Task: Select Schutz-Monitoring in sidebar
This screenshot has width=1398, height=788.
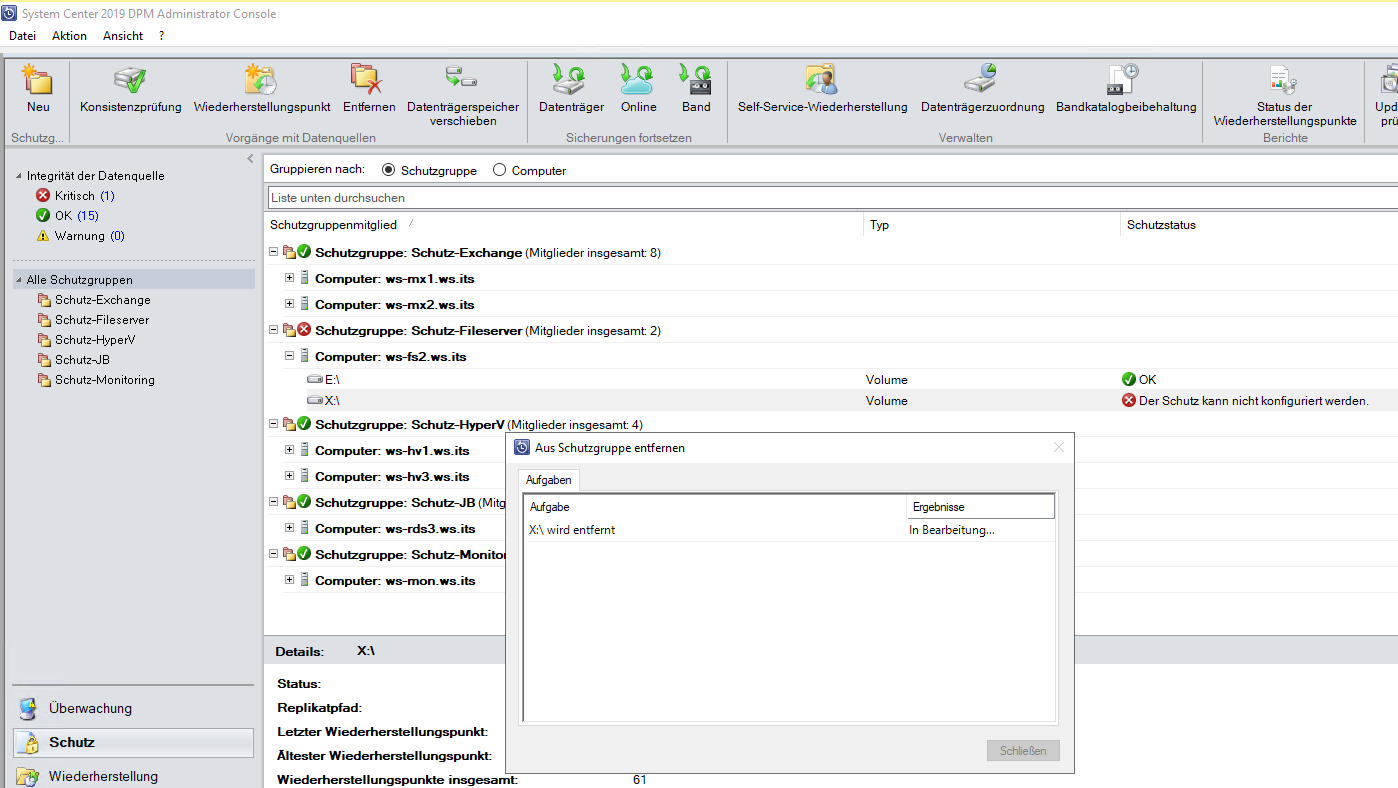Action: tap(105, 380)
